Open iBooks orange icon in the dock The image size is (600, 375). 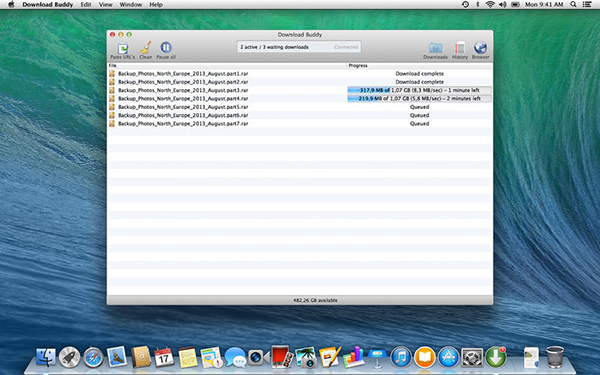pyautogui.click(x=425, y=357)
